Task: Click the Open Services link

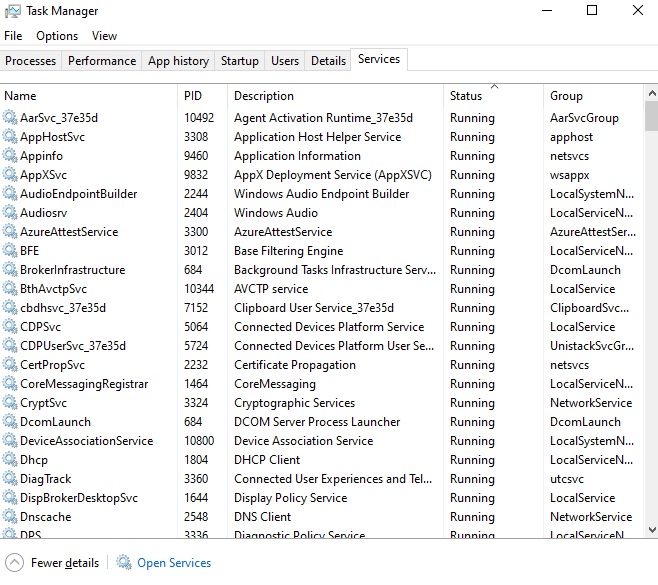Action: pos(174,562)
